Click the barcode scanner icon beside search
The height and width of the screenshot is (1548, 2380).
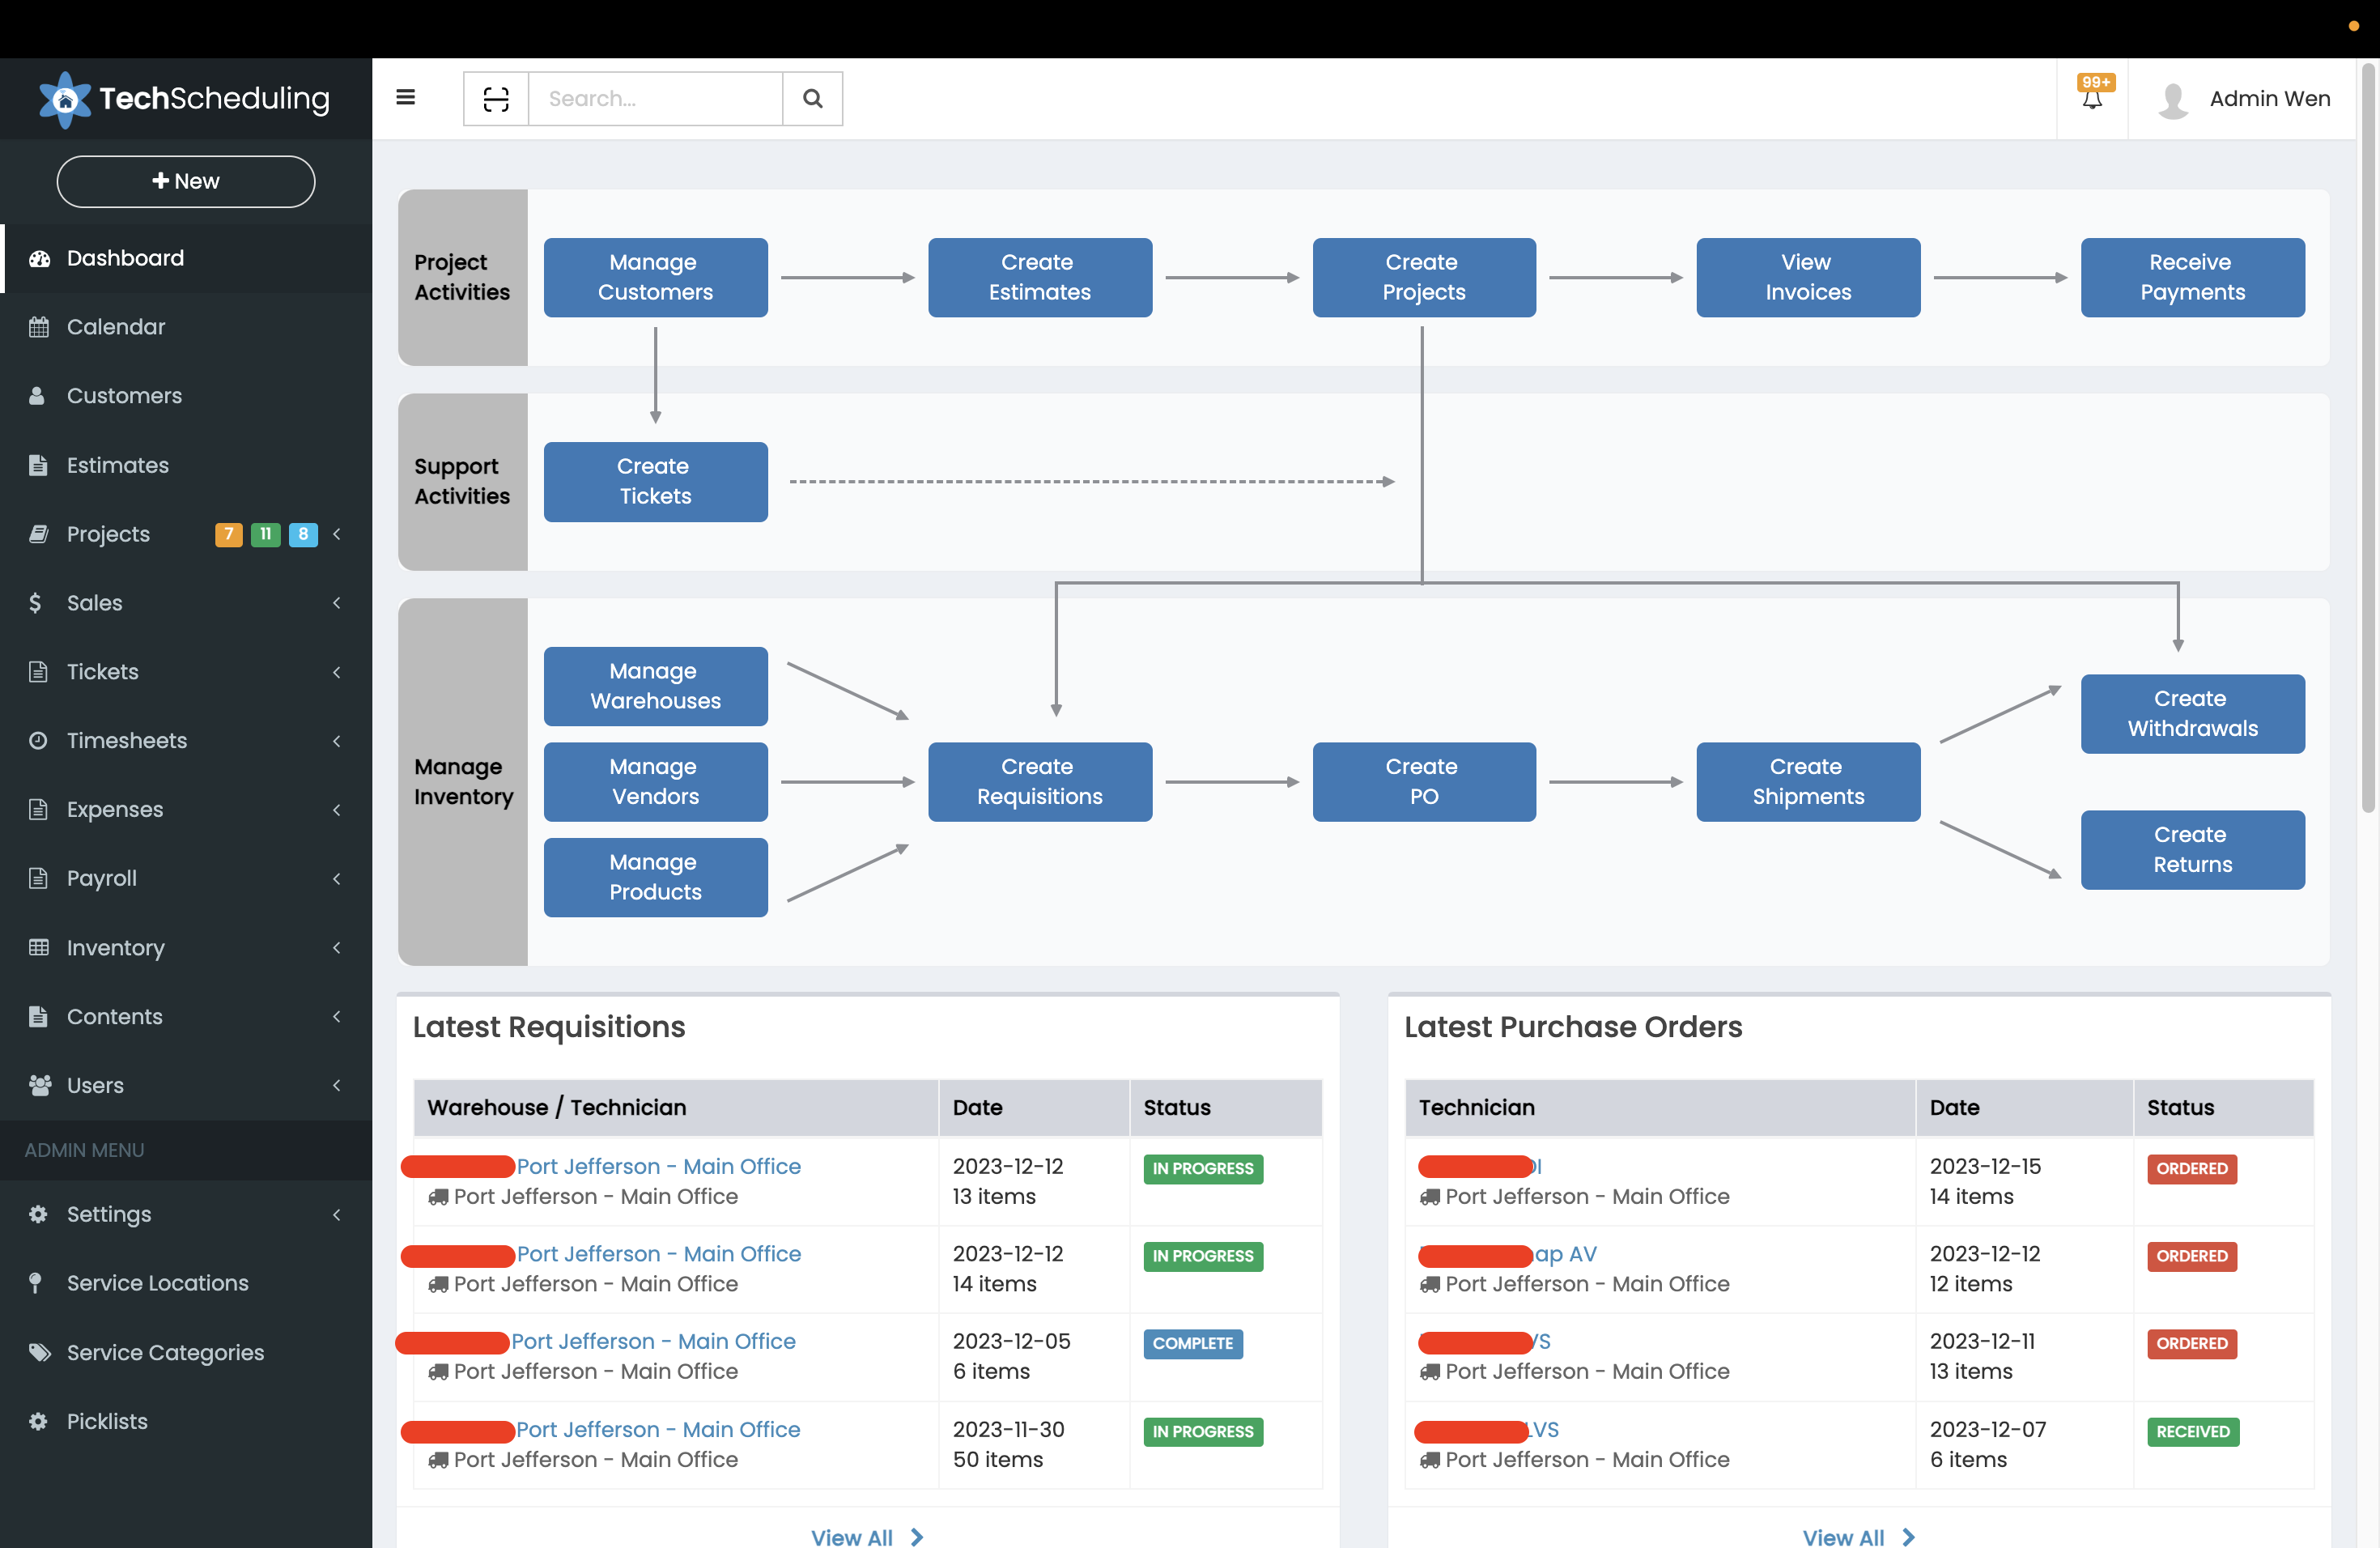click(495, 98)
